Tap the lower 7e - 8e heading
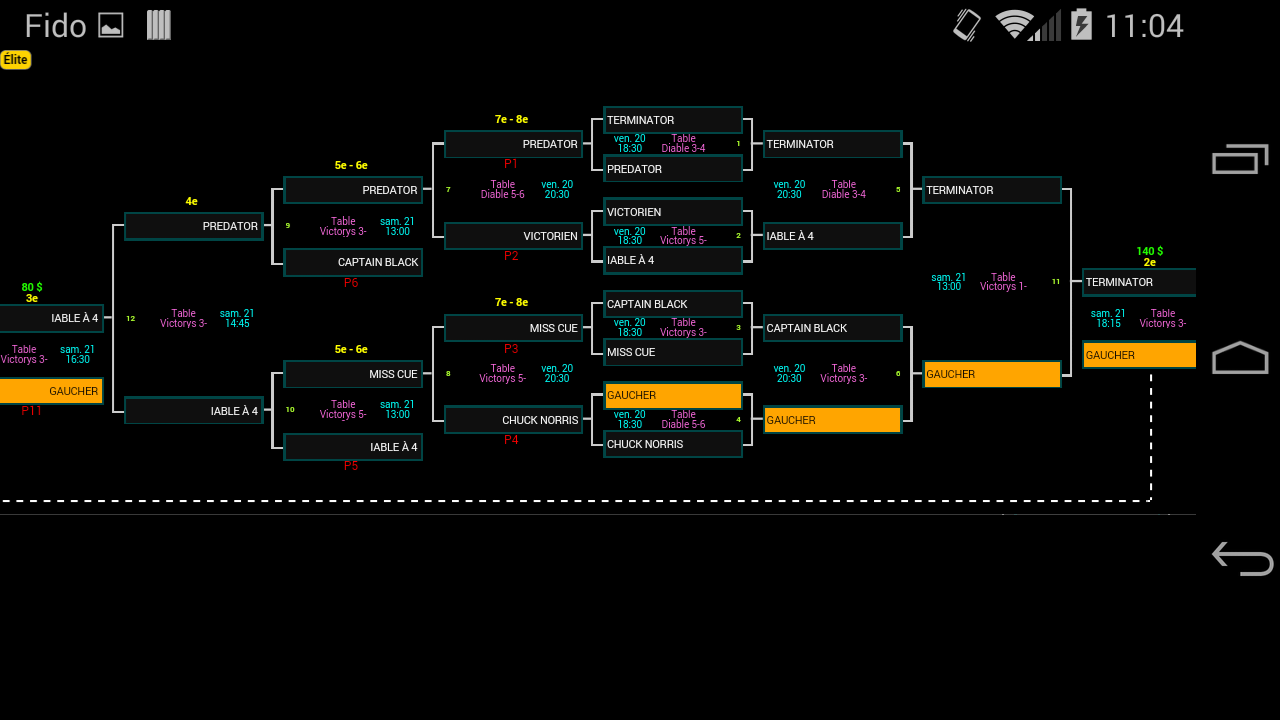Screen dimensions: 1280x720 tap(511, 302)
